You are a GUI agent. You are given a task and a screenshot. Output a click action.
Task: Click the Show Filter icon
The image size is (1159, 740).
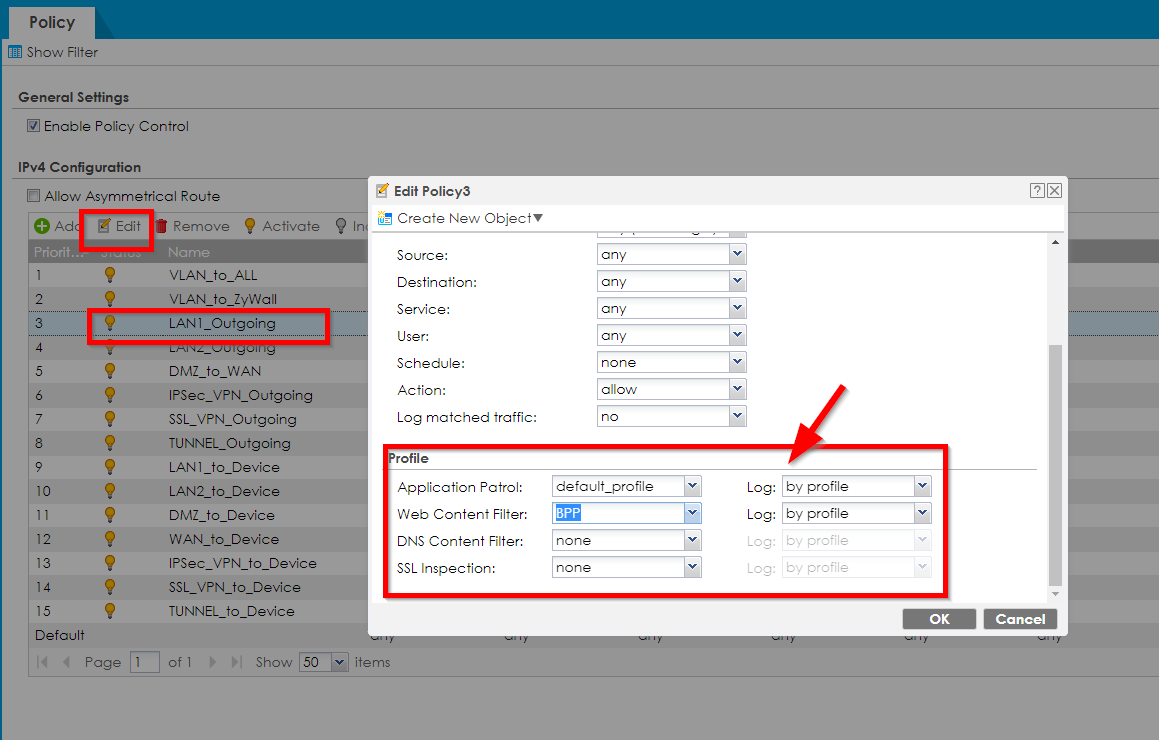tap(15, 52)
